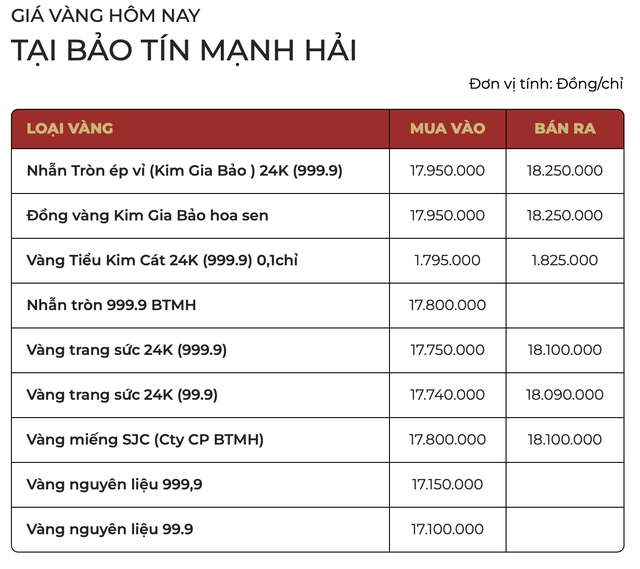
Task: Click the Vàng trang sức 24K (99.9) label
Action: [122, 395]
